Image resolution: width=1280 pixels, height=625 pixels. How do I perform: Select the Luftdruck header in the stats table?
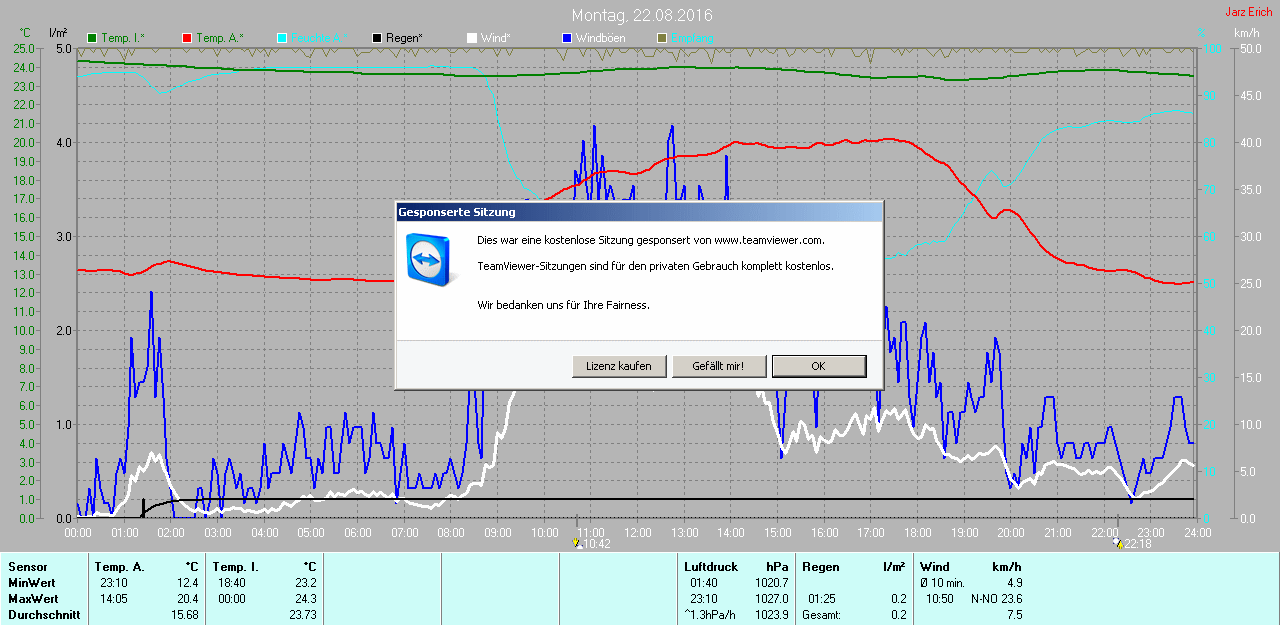click(711, 567)
